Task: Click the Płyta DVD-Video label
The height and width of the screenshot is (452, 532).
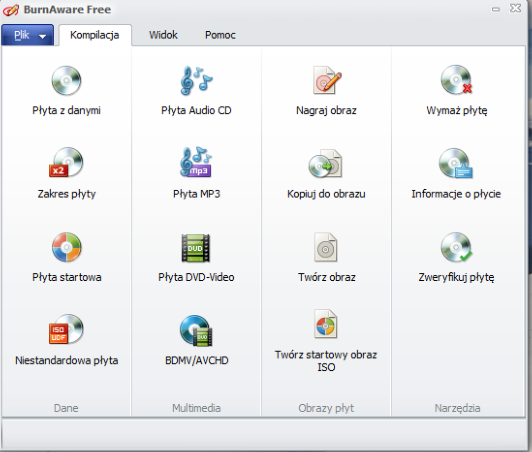Action: (x=196, y=277)
